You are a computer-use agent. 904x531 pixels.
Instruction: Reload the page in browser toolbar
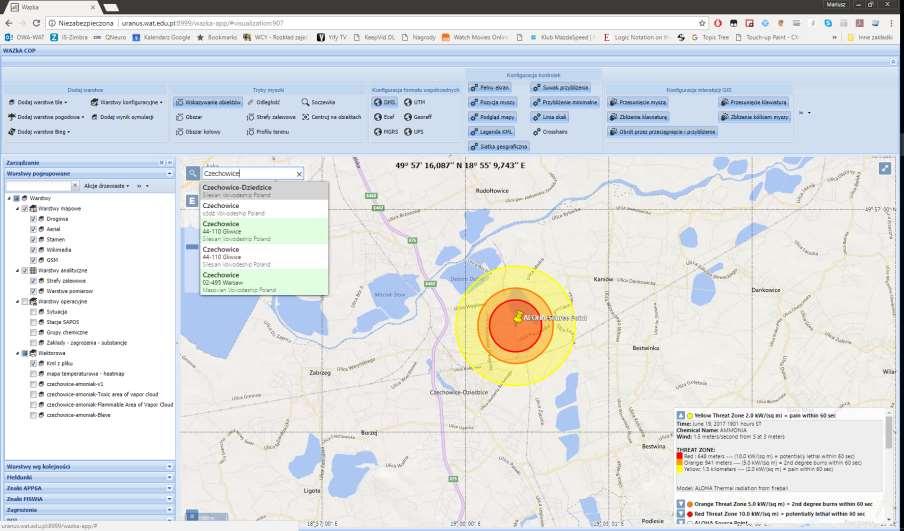36,23
